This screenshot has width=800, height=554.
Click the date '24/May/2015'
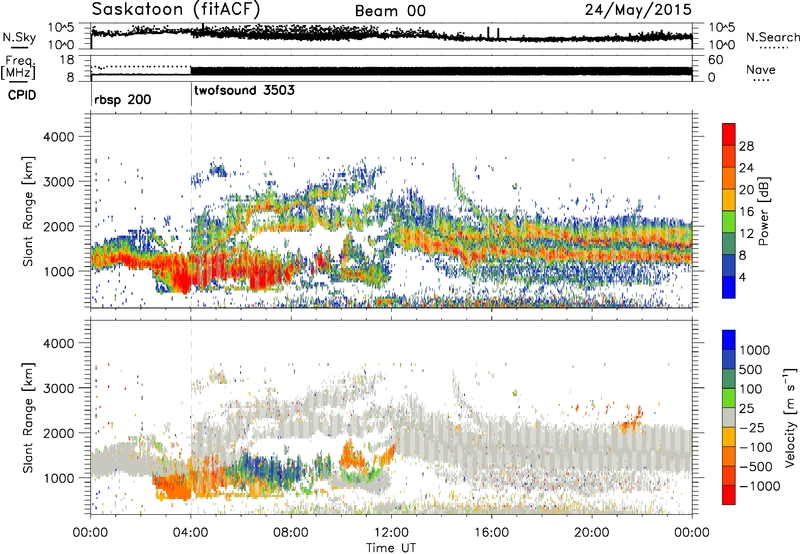click(x=638, y=9)
